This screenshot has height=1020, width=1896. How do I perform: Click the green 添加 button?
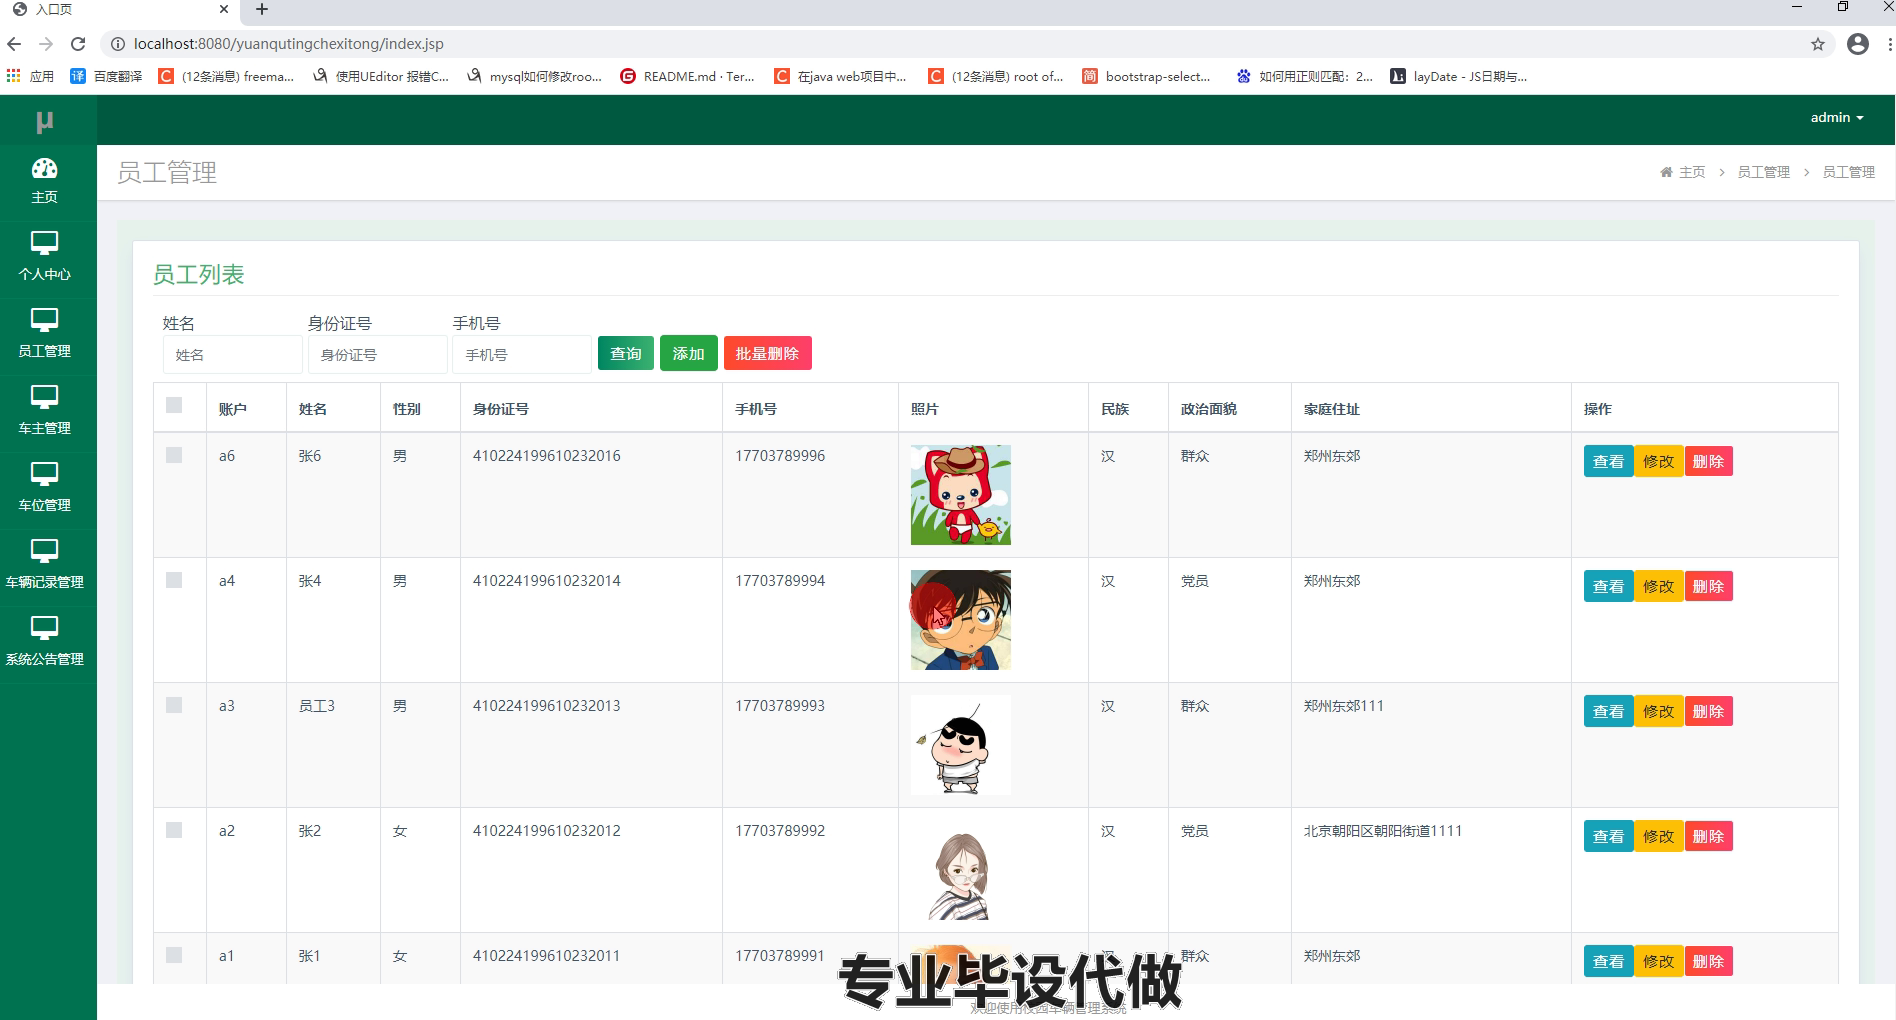689,353
